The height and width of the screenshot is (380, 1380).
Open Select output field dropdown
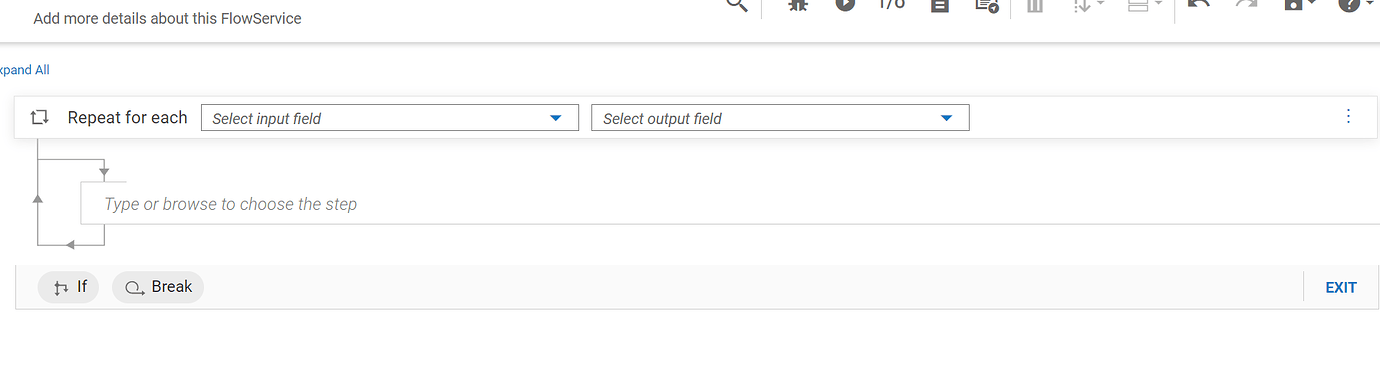pos(780,118)
